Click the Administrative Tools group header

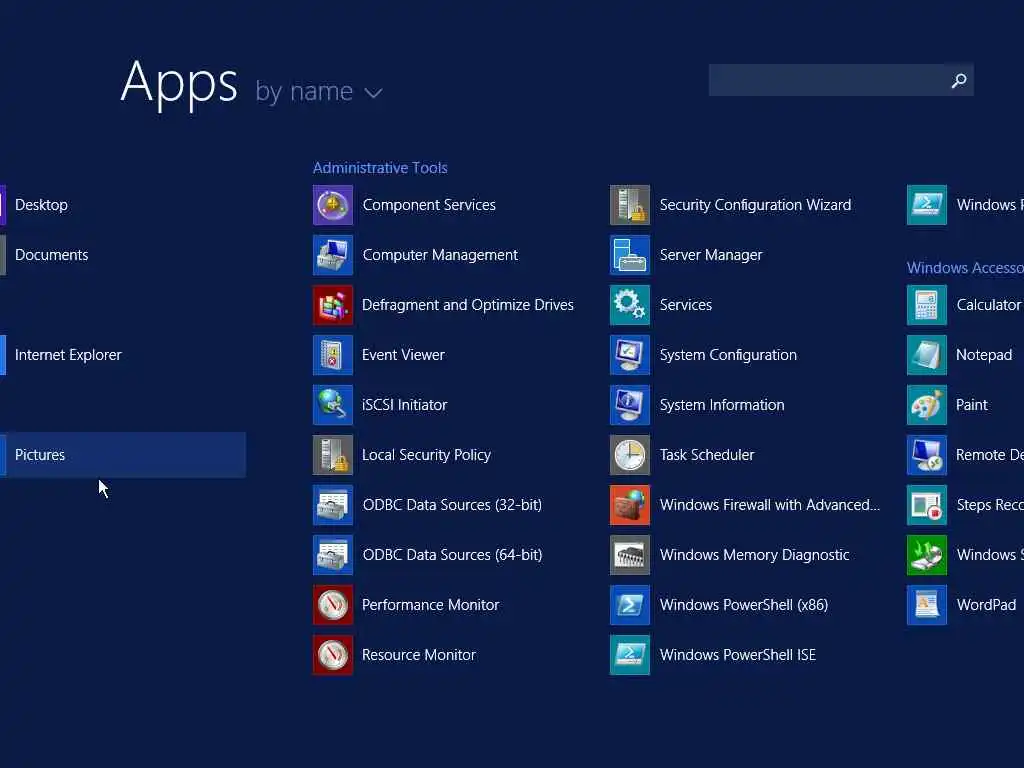380,168
